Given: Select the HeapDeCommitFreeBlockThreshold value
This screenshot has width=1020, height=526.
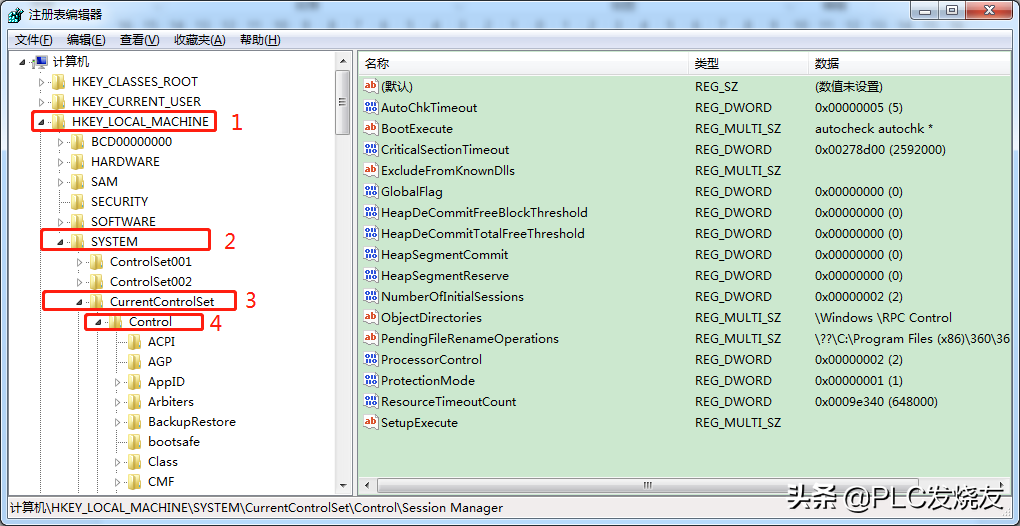Looking at the screenshot, I should pyautogui.click(x=484, y=213).
